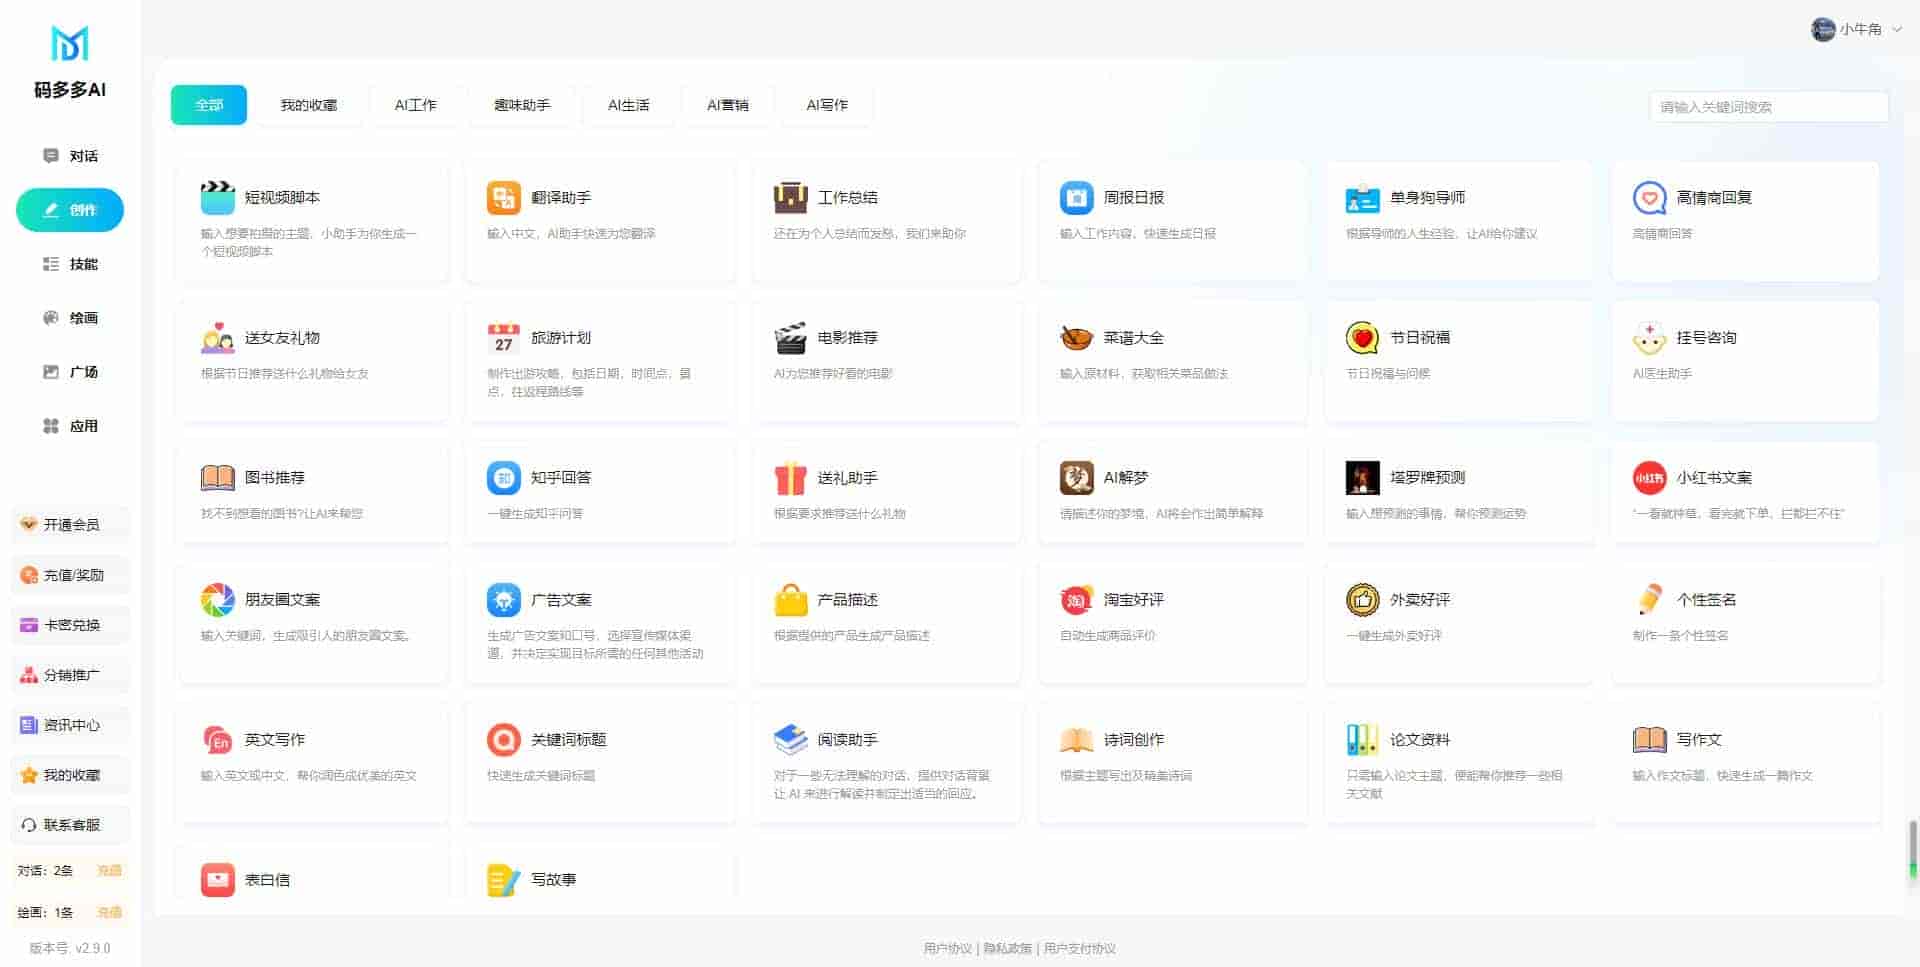Image resolution: width=1920 pixels, height=967 pixels.
Task: Open the 隐私政策 footer link
Action: (1007, 948)
